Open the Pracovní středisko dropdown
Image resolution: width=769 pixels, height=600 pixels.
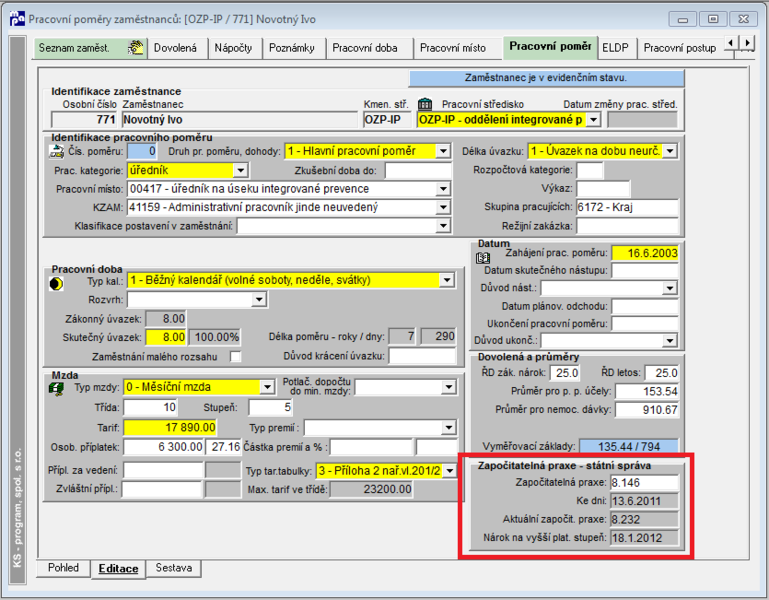[593, 120]
